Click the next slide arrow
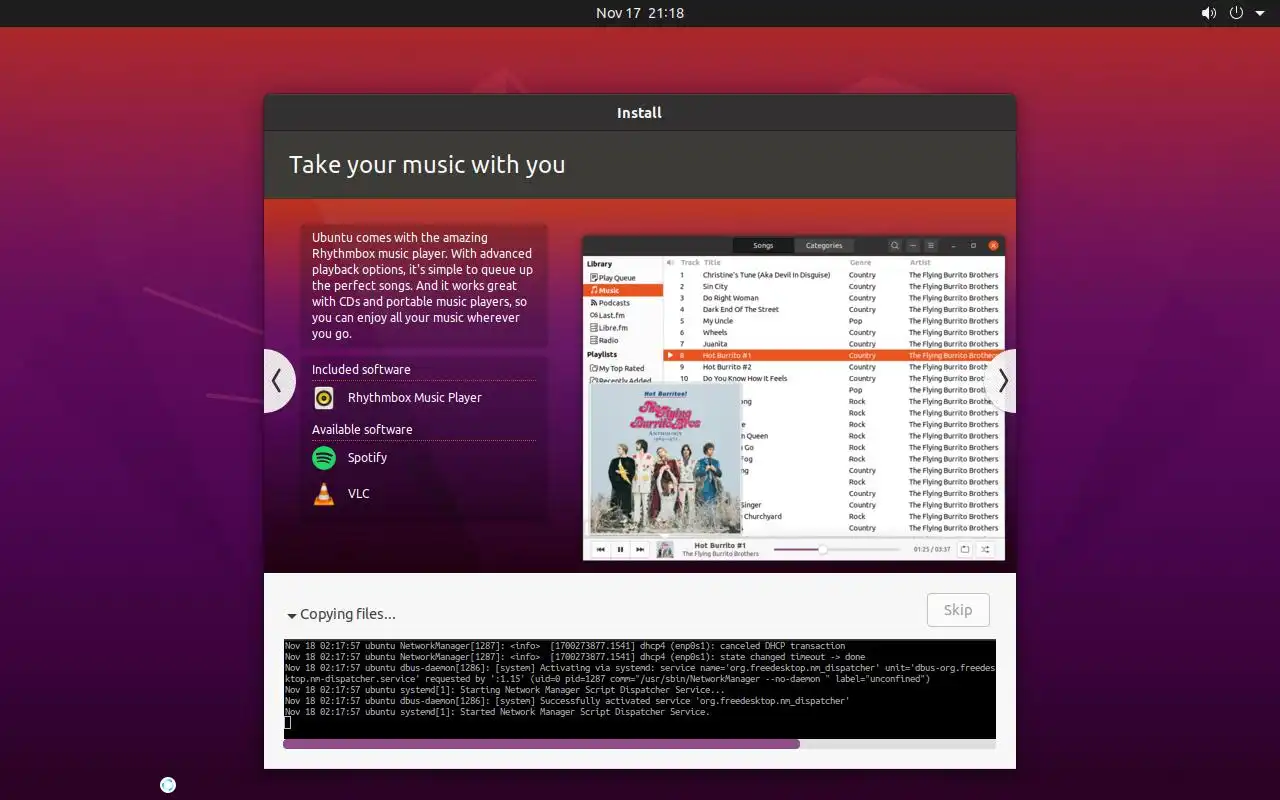The image size is (1280, 800). pyautogui.click(x=1003, y=381)
